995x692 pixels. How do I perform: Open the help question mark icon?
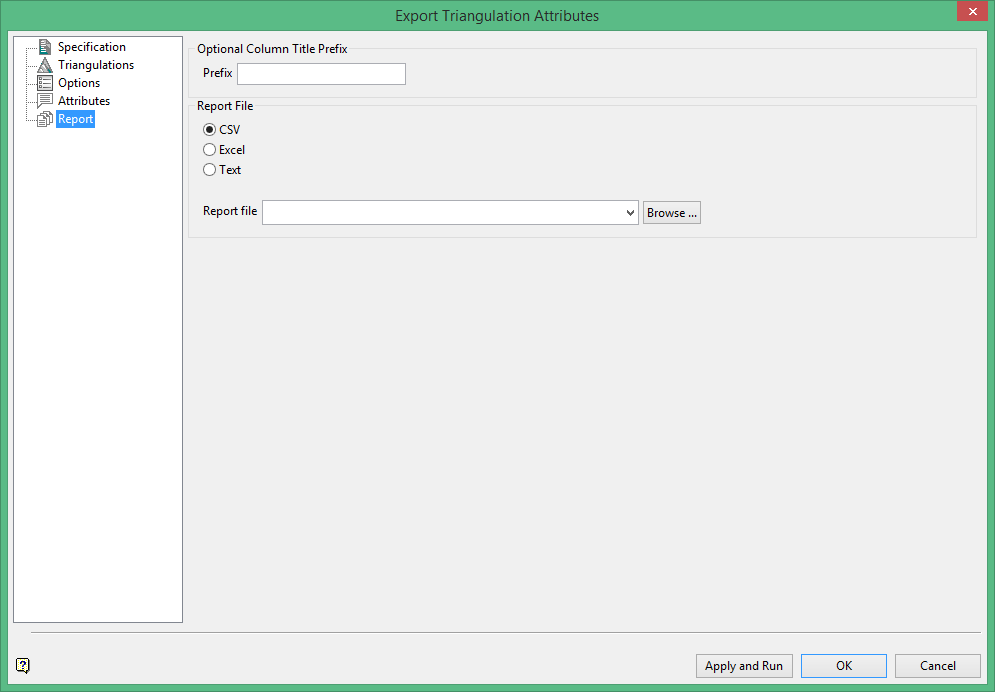(x=23, y=665)
